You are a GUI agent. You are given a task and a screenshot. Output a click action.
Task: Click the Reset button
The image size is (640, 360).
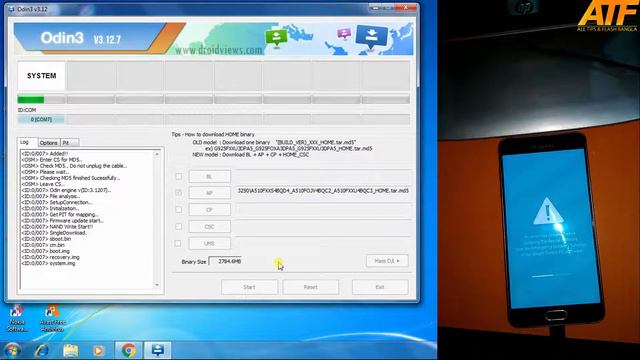[x=311, y=287]
